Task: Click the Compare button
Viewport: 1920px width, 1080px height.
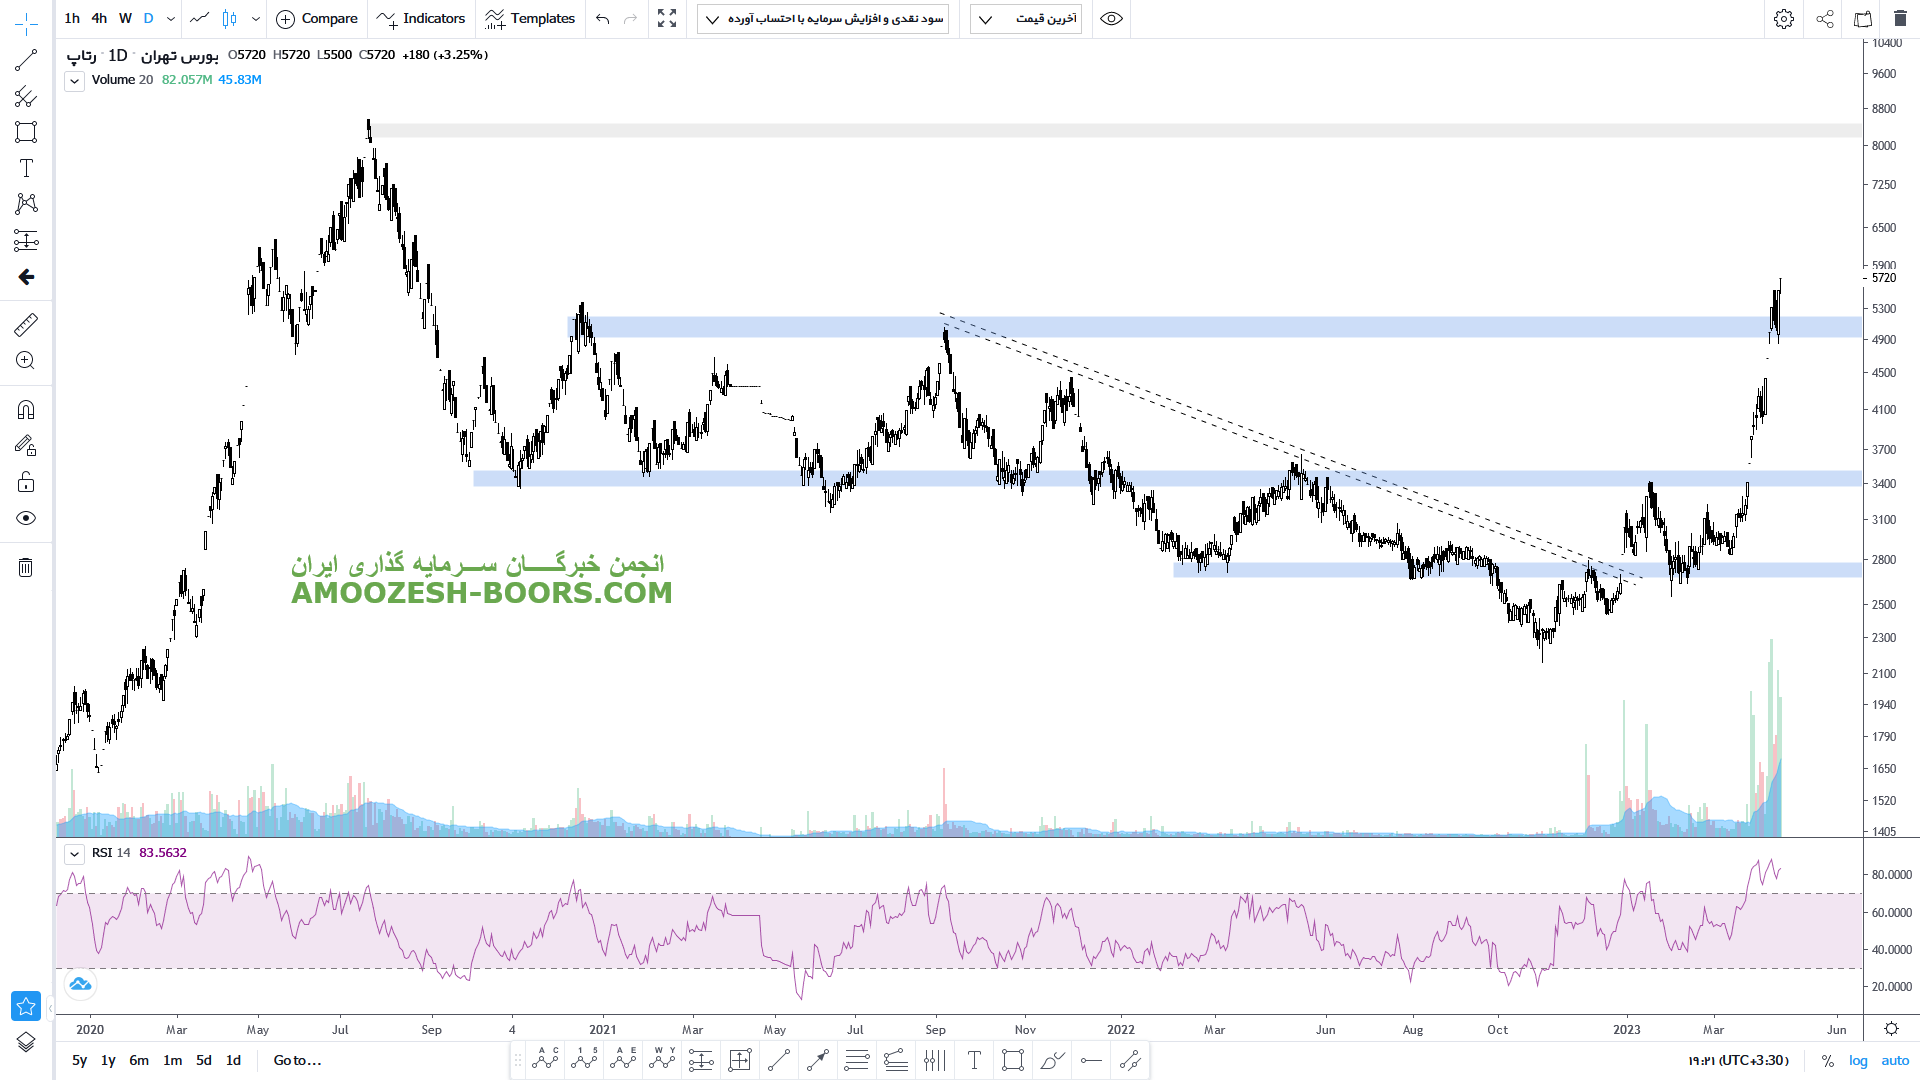Action: 317,19
